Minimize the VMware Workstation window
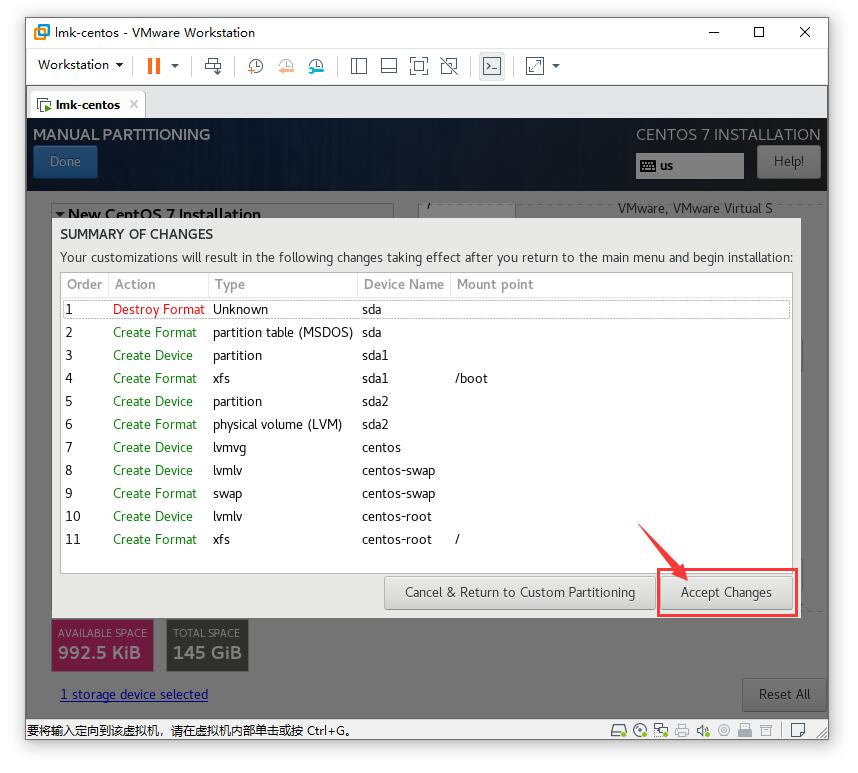Screen dimensions: 858x773 coord(714,32)
